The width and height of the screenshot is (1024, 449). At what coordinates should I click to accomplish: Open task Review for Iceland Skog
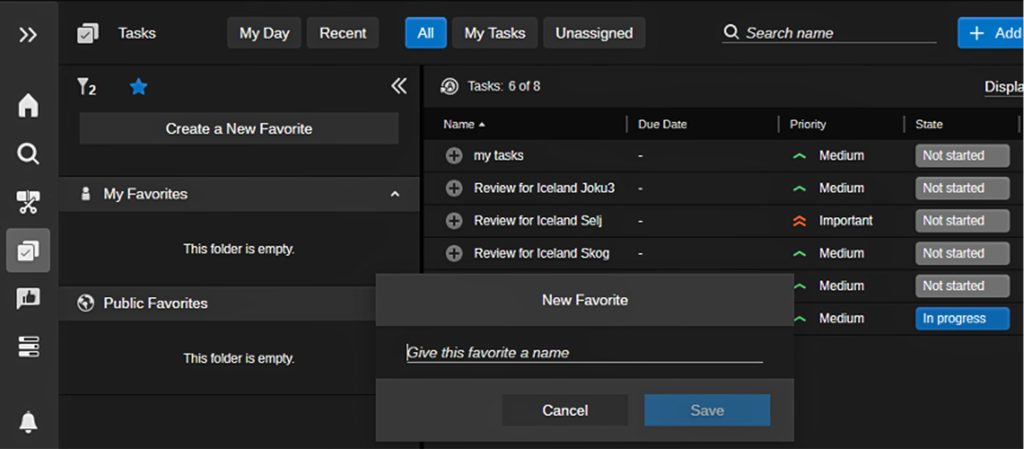pos(541,254)
